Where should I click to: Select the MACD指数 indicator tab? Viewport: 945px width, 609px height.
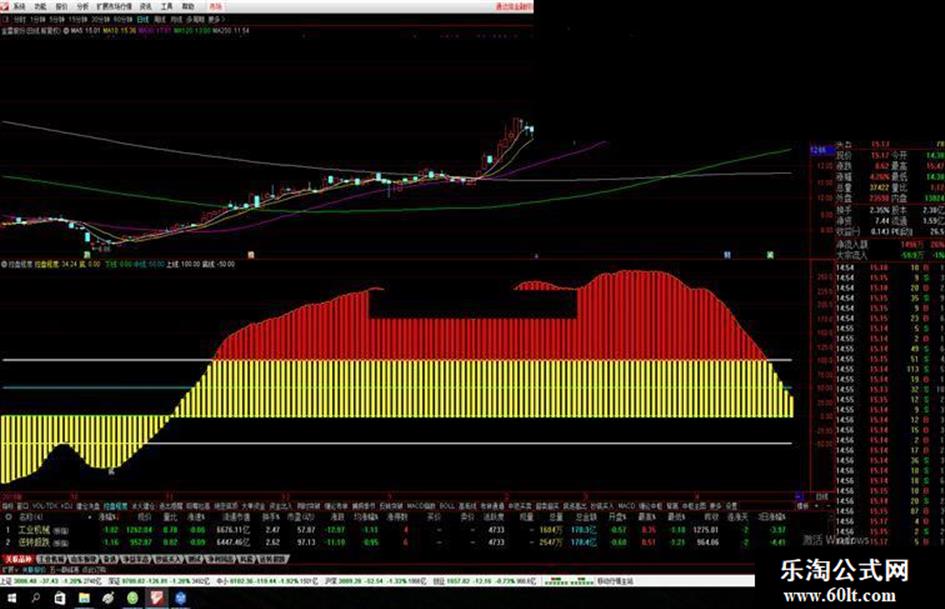[421, 506]
